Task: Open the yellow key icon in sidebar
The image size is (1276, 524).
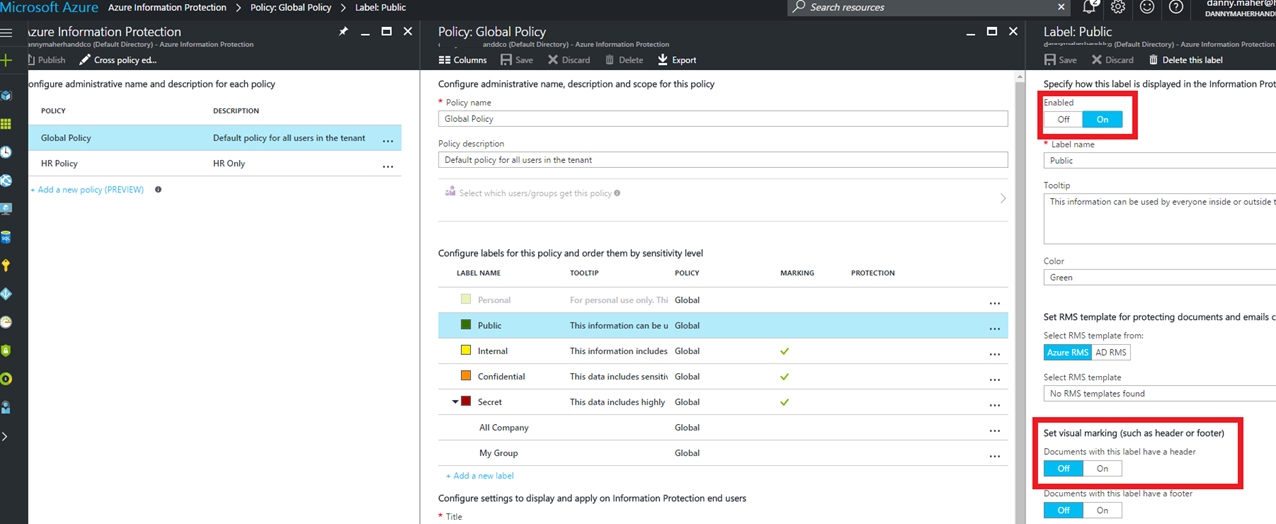Action: pos(6,265)
